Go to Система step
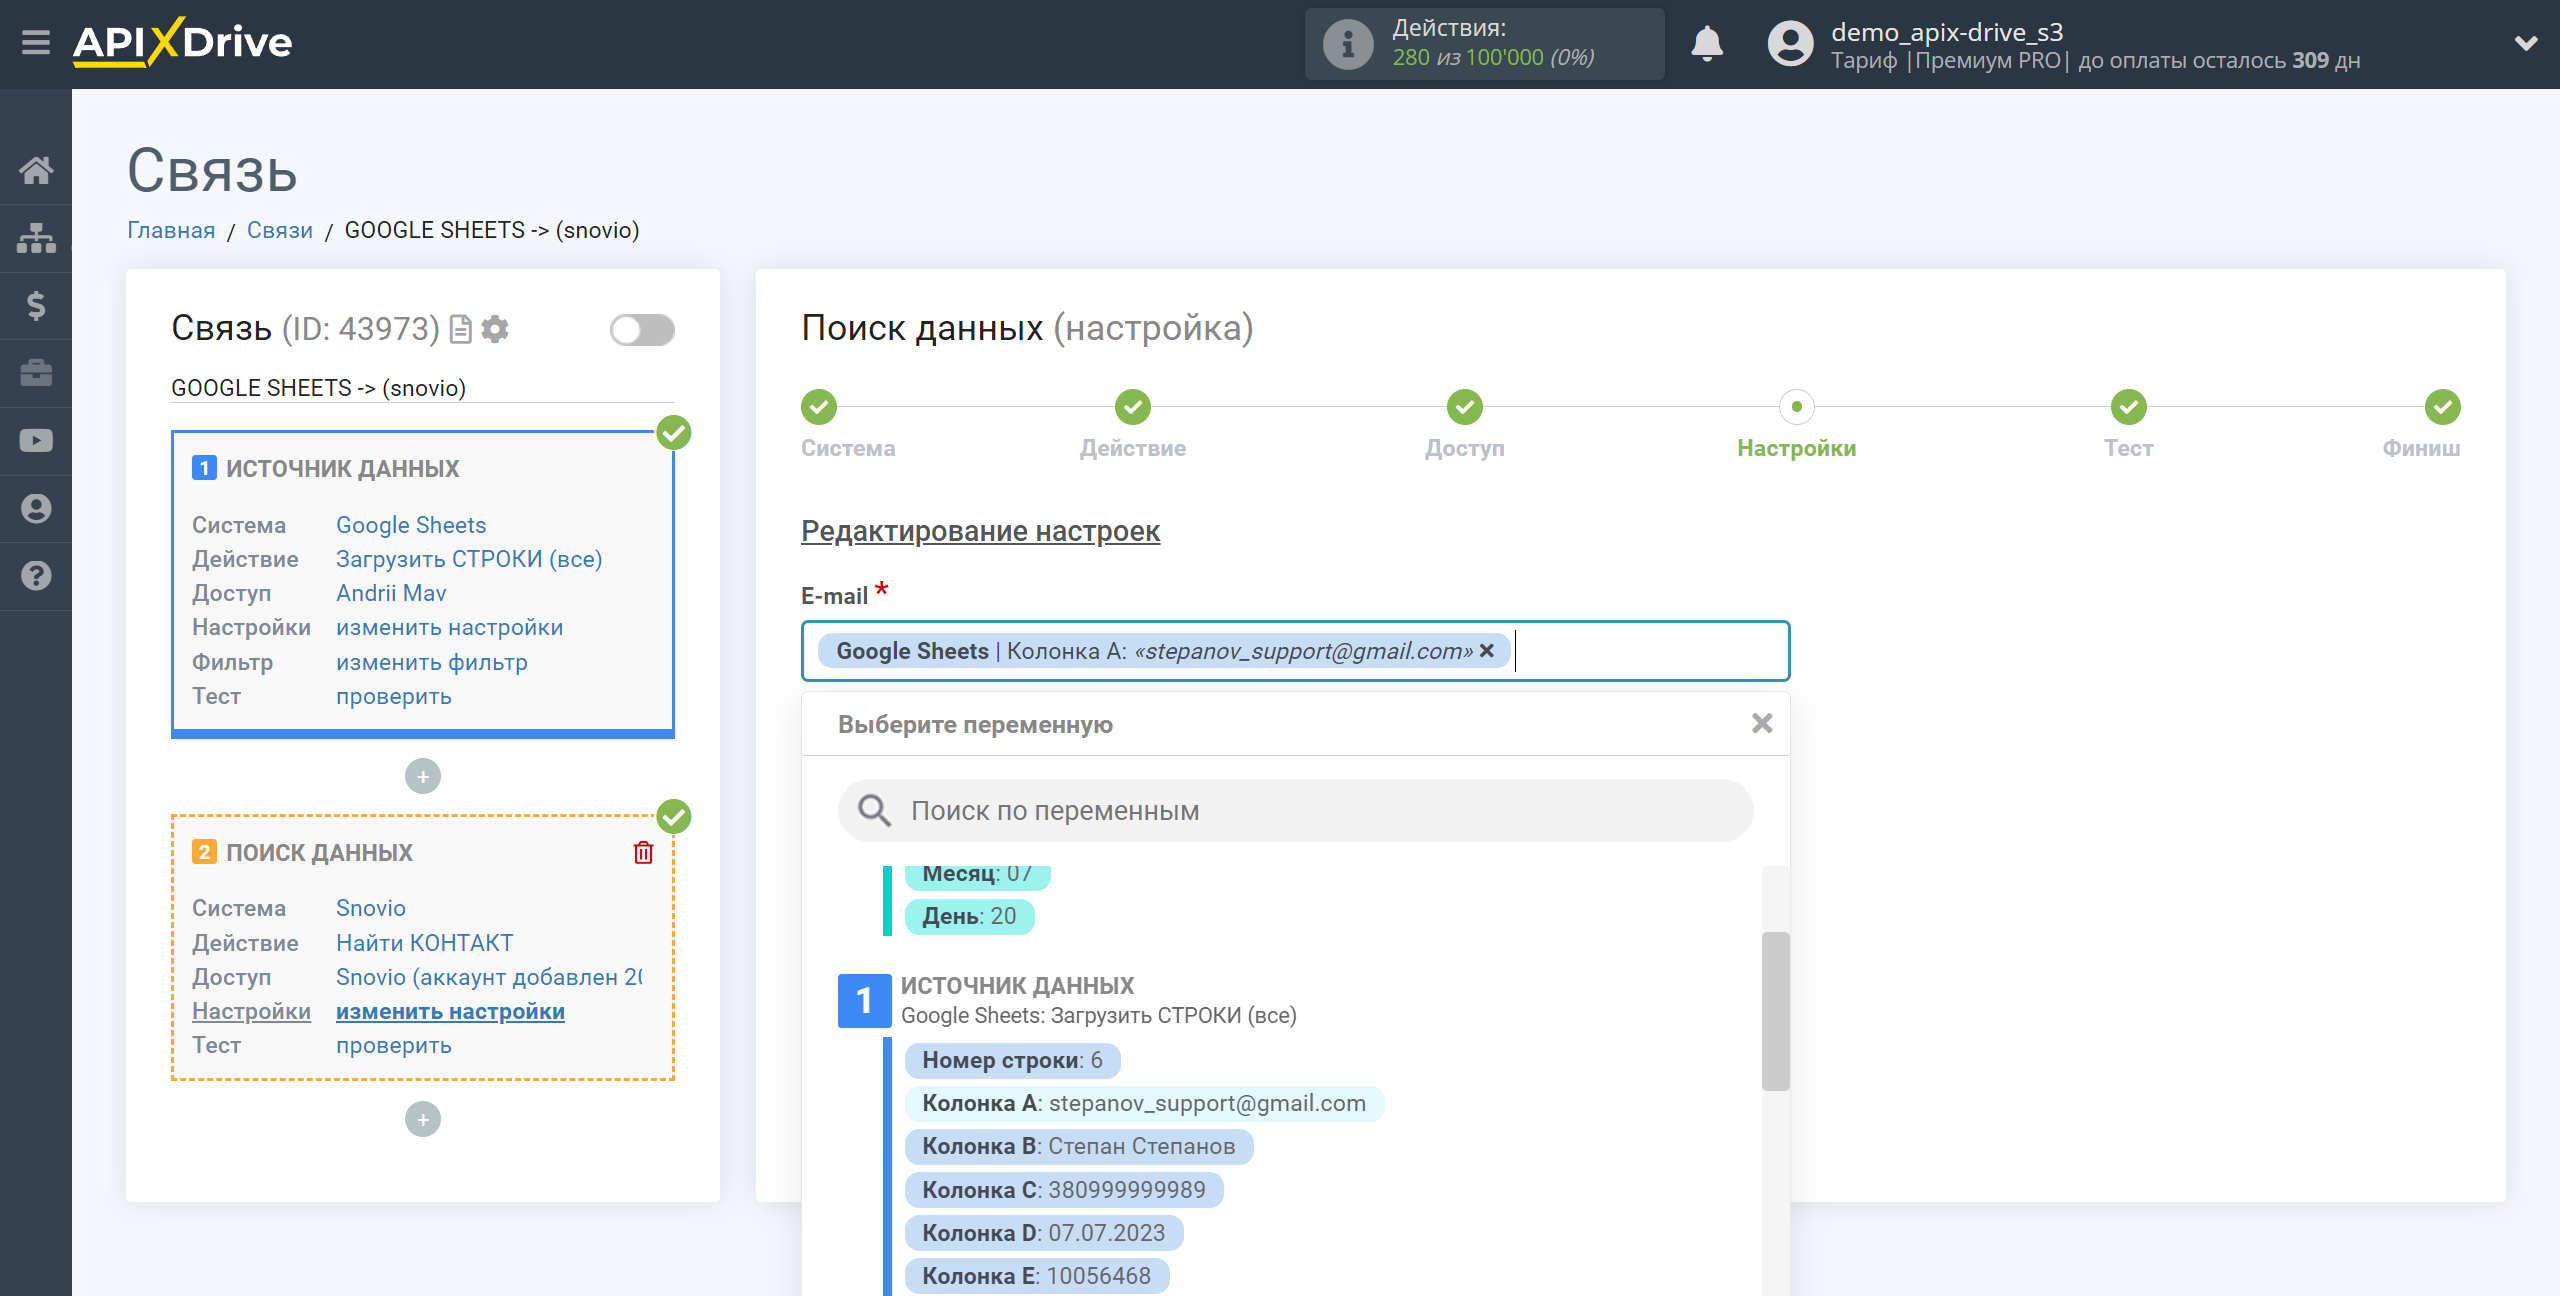The width and height of the screenshot is (2560, 1296). pos(819,407)
